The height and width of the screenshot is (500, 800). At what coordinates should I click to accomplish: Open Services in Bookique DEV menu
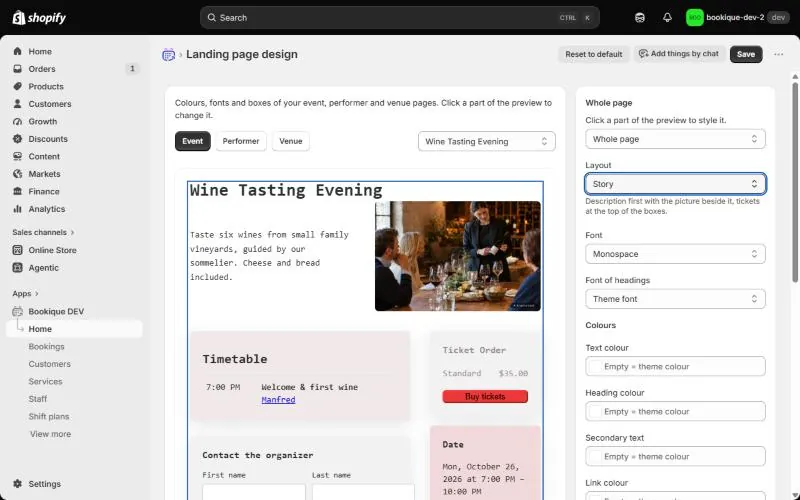(45, 381)
